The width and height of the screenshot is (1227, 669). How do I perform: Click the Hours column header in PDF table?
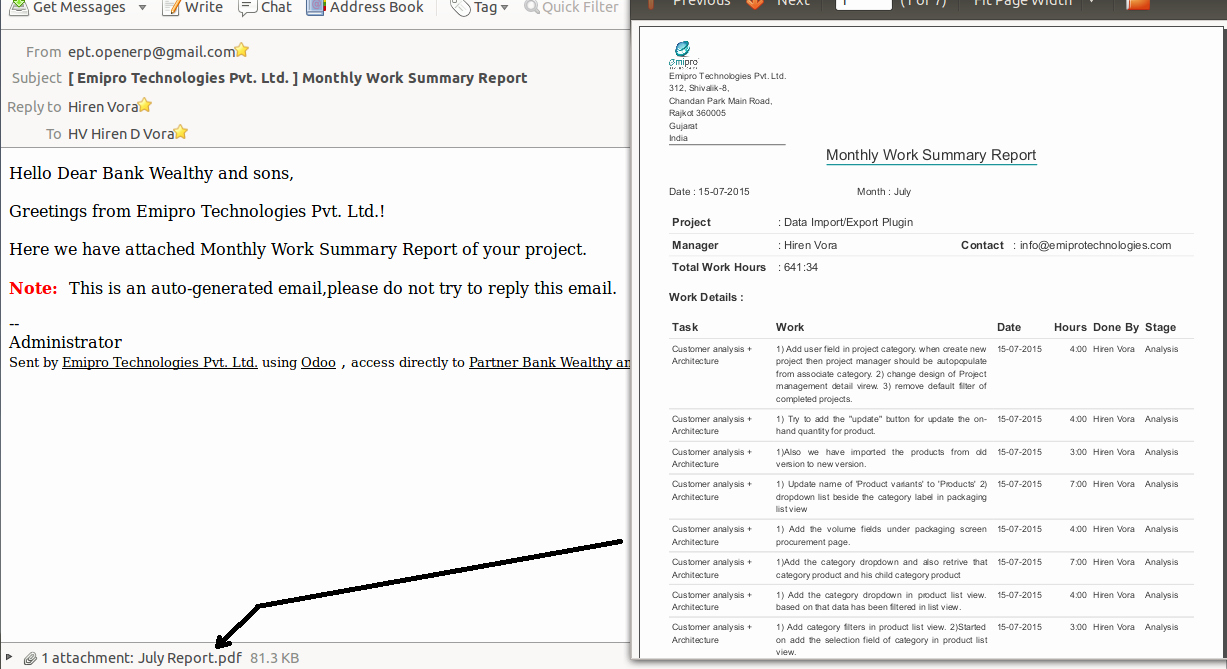click(x=1070, y=327)
